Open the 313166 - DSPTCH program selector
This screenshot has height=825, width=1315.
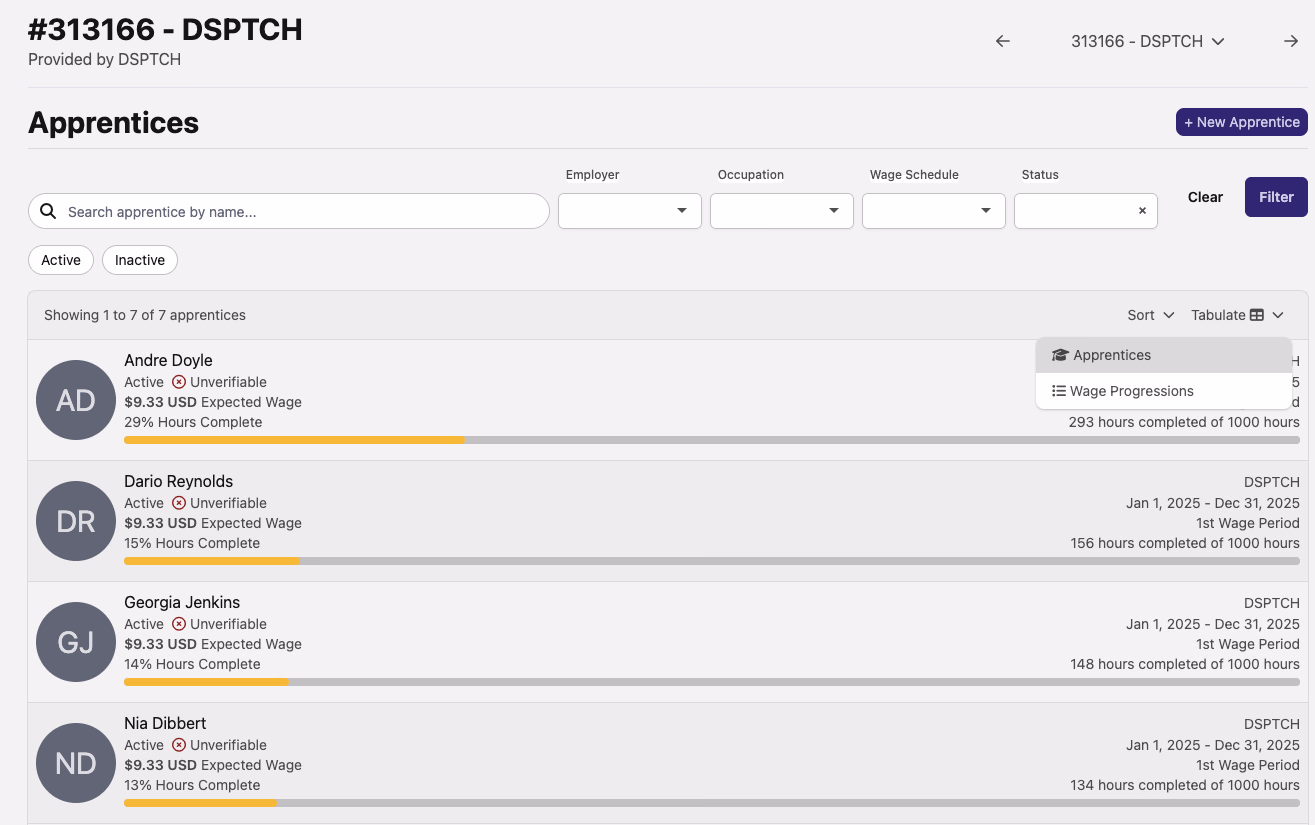1148,41
